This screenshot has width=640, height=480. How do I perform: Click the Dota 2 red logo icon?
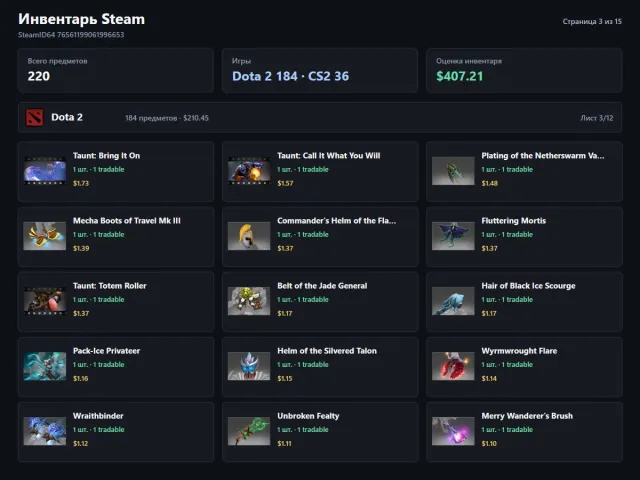pos(34,118)
